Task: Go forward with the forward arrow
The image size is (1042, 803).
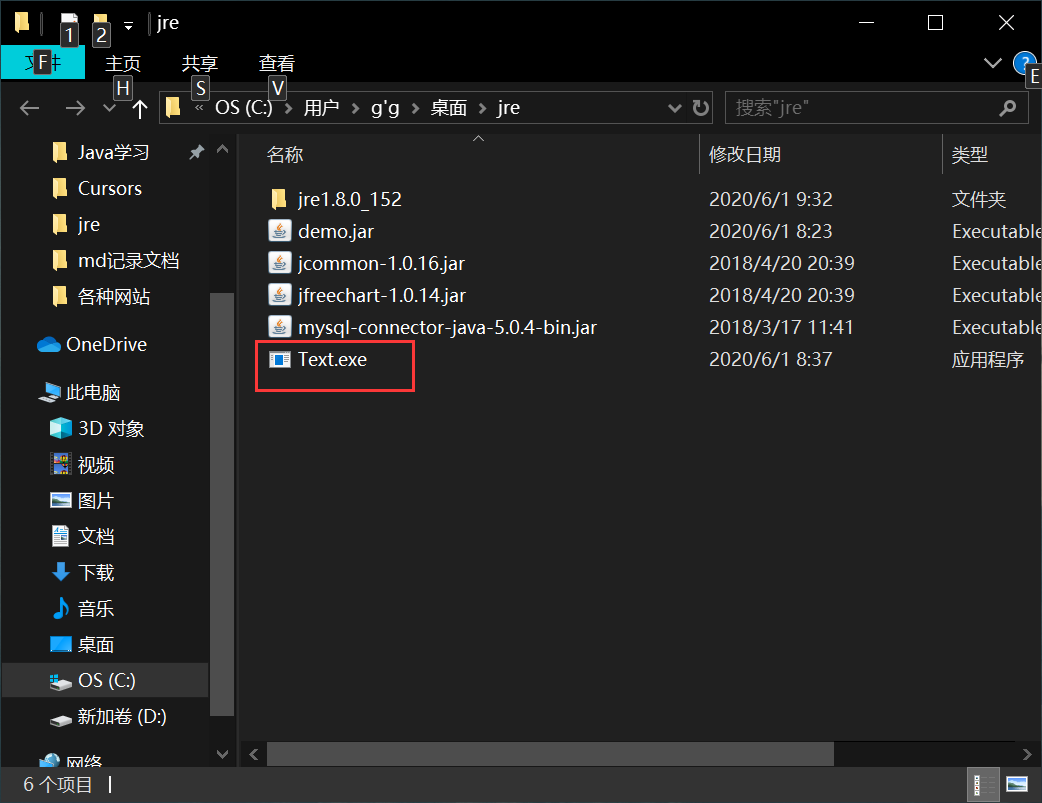Action: [x=75, y=108]
